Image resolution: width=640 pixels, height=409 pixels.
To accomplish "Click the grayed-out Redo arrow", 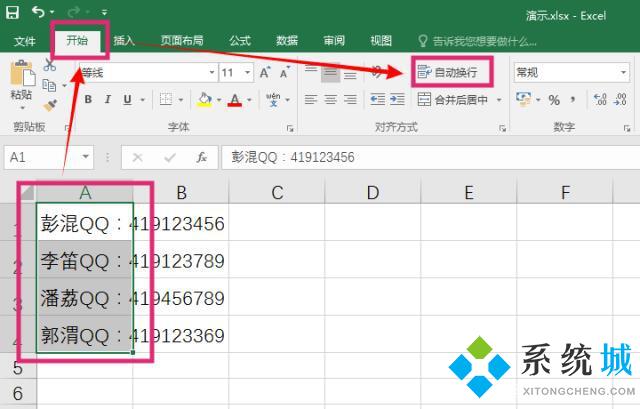I will (x=74, y=13).
